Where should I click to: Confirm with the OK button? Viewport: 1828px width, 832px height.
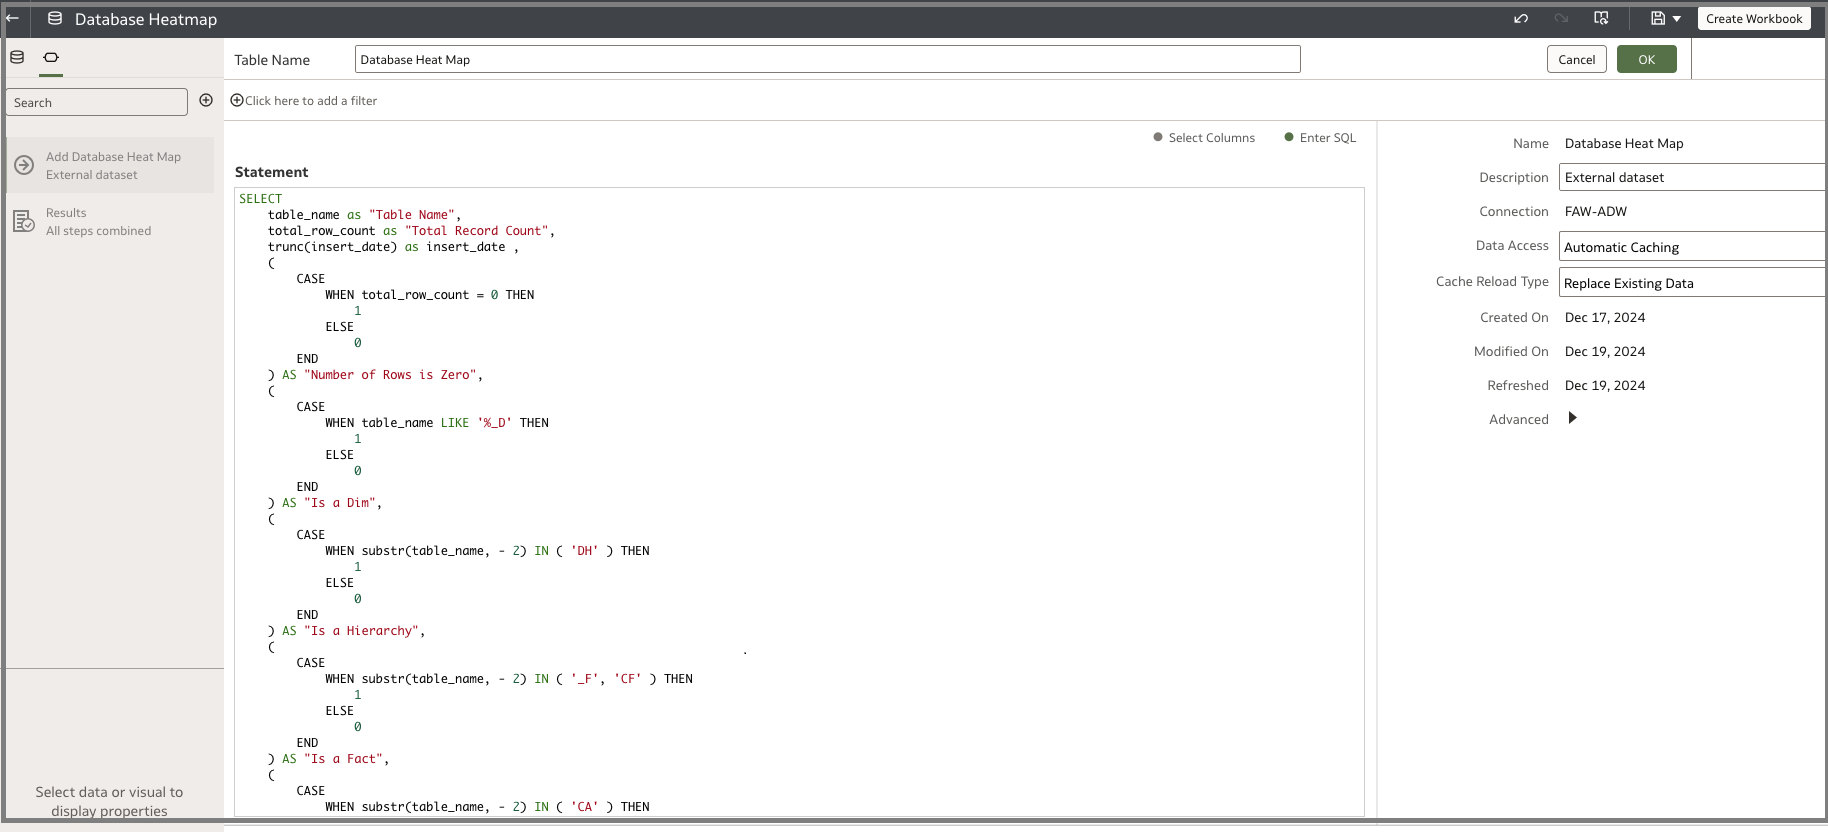1646,59
